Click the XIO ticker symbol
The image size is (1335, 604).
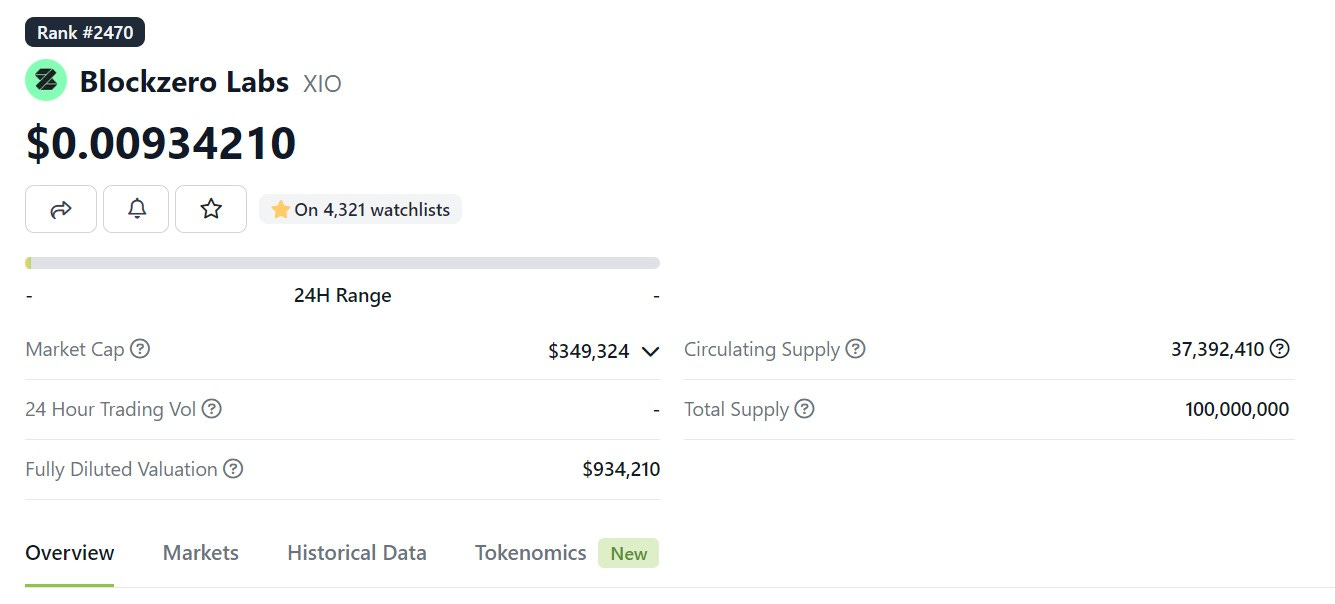(x=323, y=83)
